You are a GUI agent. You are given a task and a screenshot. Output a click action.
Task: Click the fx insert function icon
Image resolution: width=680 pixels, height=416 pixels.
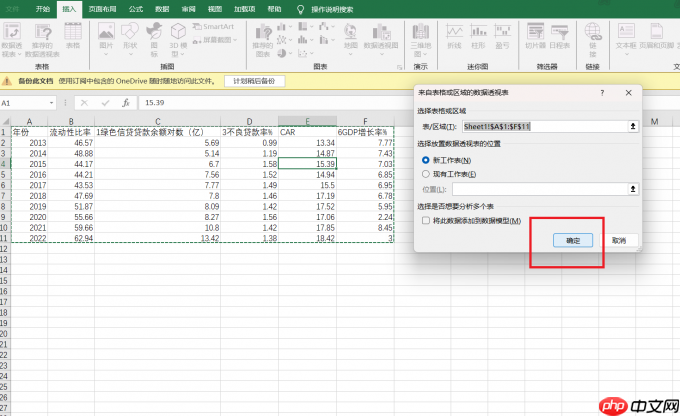[x=126, y=103]
